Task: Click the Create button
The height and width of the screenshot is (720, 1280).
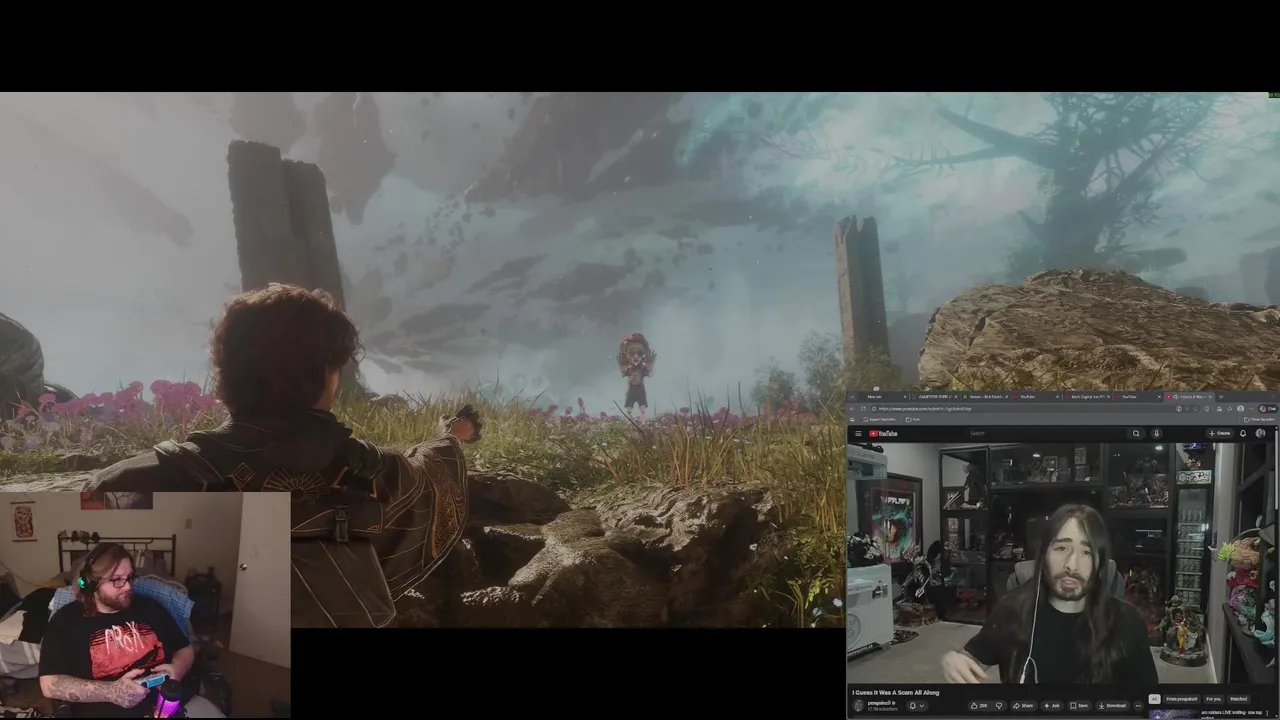Action: tap(1220, 433)
